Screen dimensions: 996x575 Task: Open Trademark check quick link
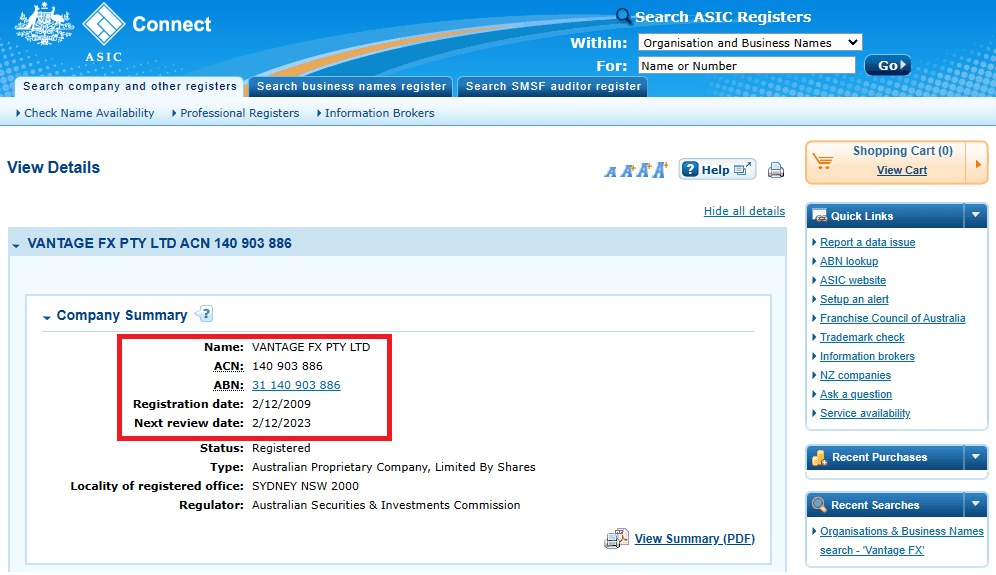862,337
